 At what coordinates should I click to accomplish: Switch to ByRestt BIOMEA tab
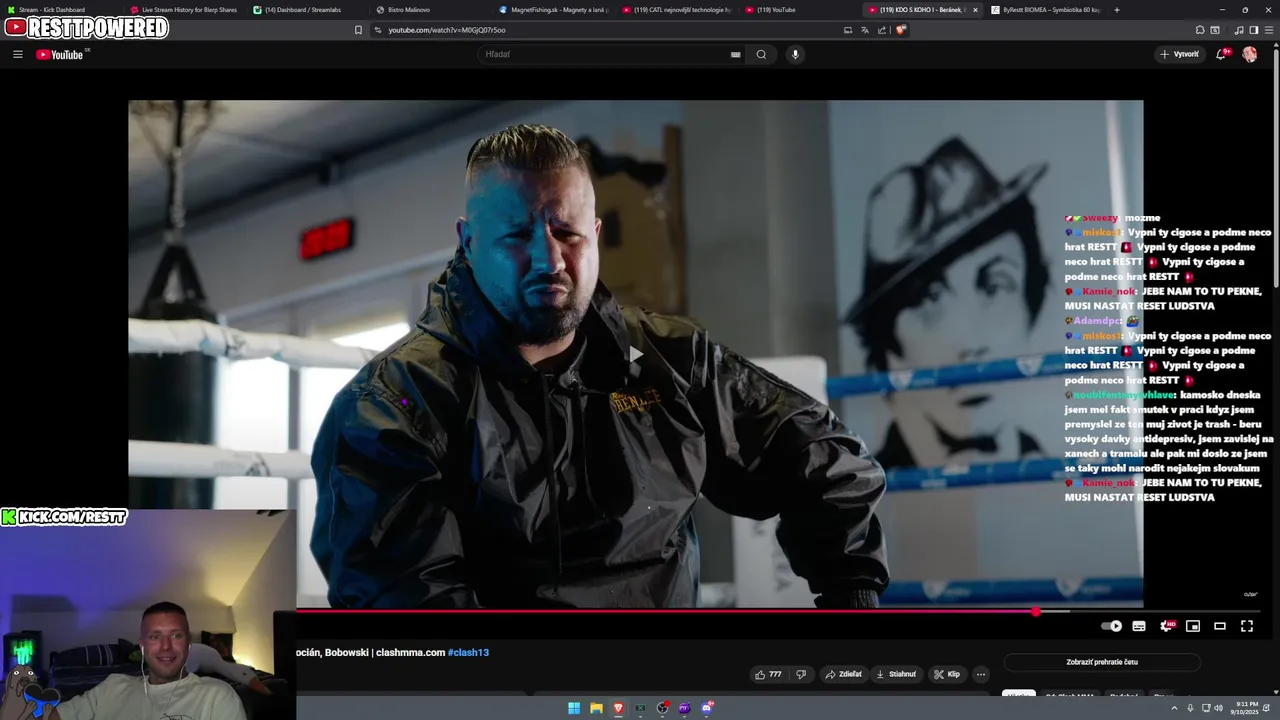(x=1045, y=9)
